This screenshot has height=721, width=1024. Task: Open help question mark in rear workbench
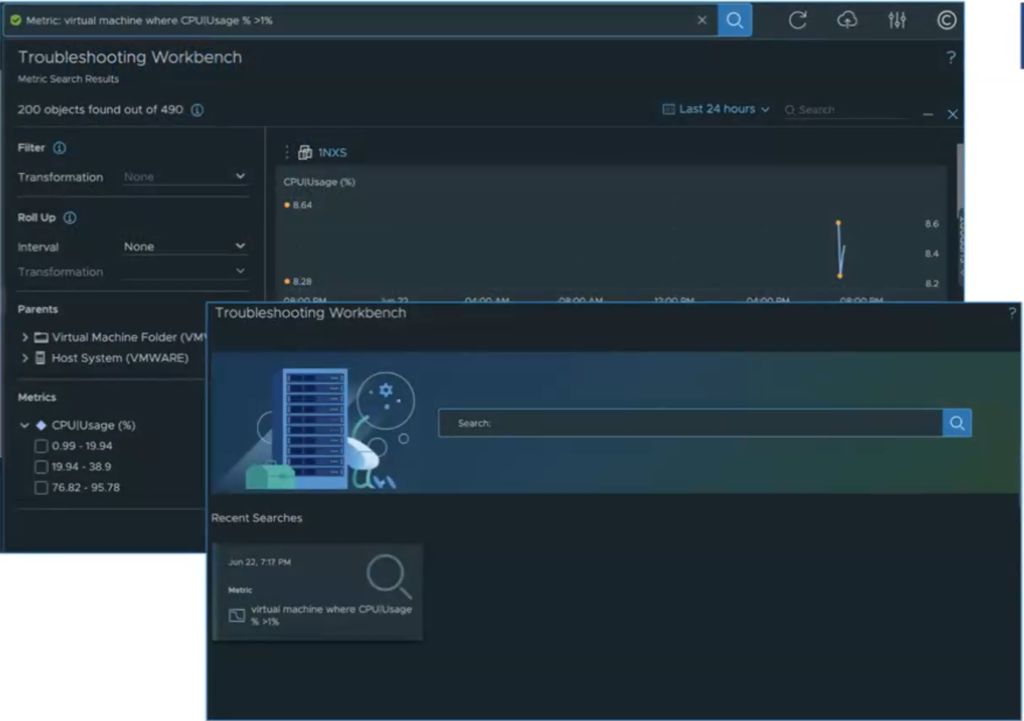[x=951, y=57]
